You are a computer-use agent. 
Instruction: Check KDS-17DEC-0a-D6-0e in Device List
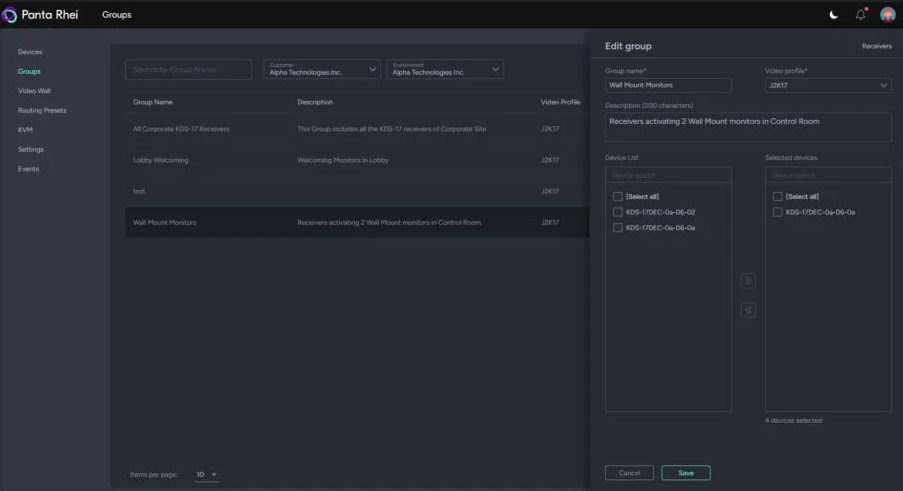[618, 228]
